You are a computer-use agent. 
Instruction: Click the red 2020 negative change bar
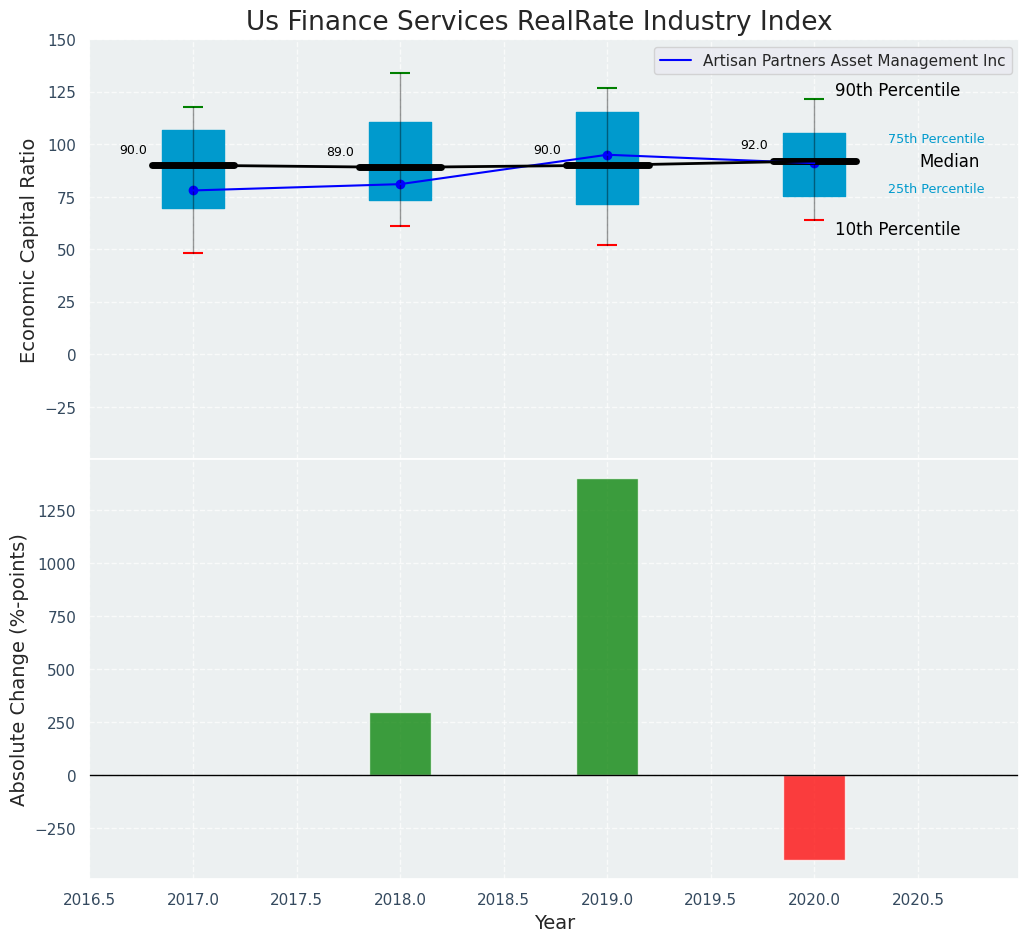click(814, 817)
